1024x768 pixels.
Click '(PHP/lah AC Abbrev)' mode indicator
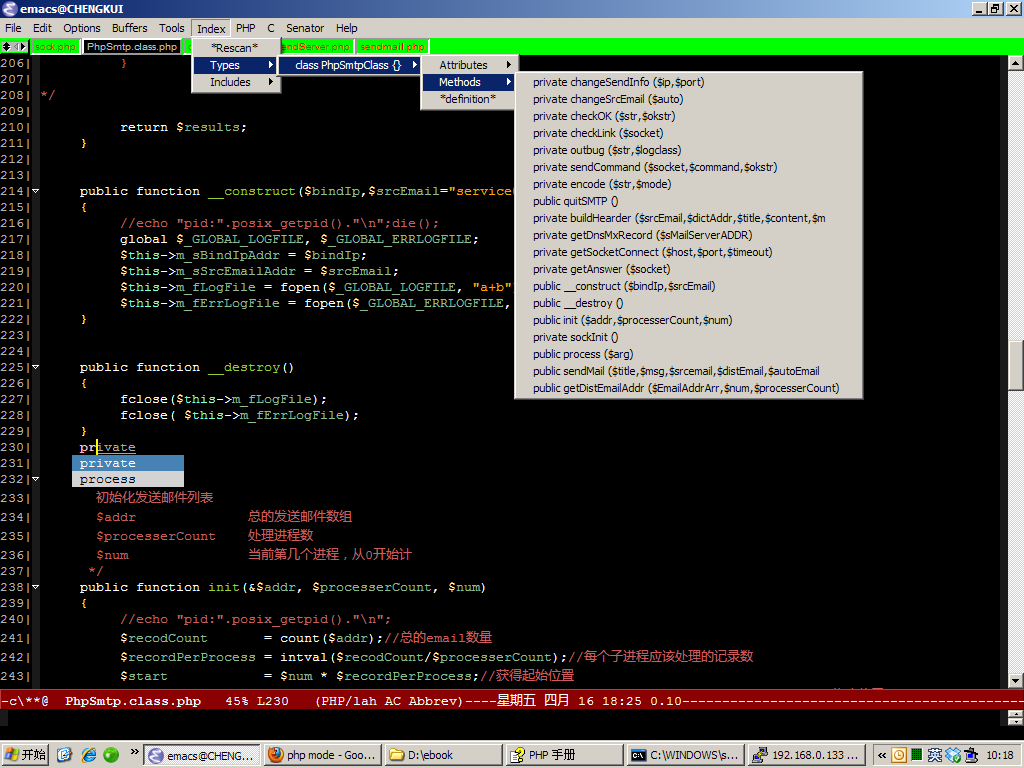[389, 701]
